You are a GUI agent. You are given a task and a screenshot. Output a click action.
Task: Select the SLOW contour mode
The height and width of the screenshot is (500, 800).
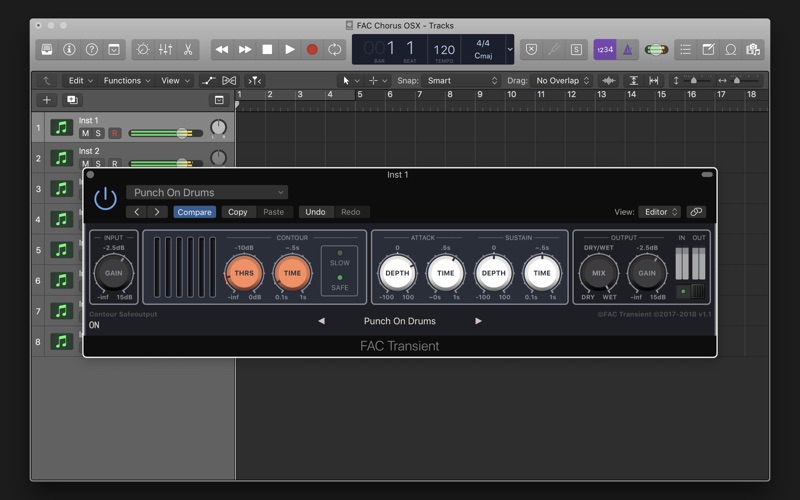pyautogui.click(x=340, y=259)
